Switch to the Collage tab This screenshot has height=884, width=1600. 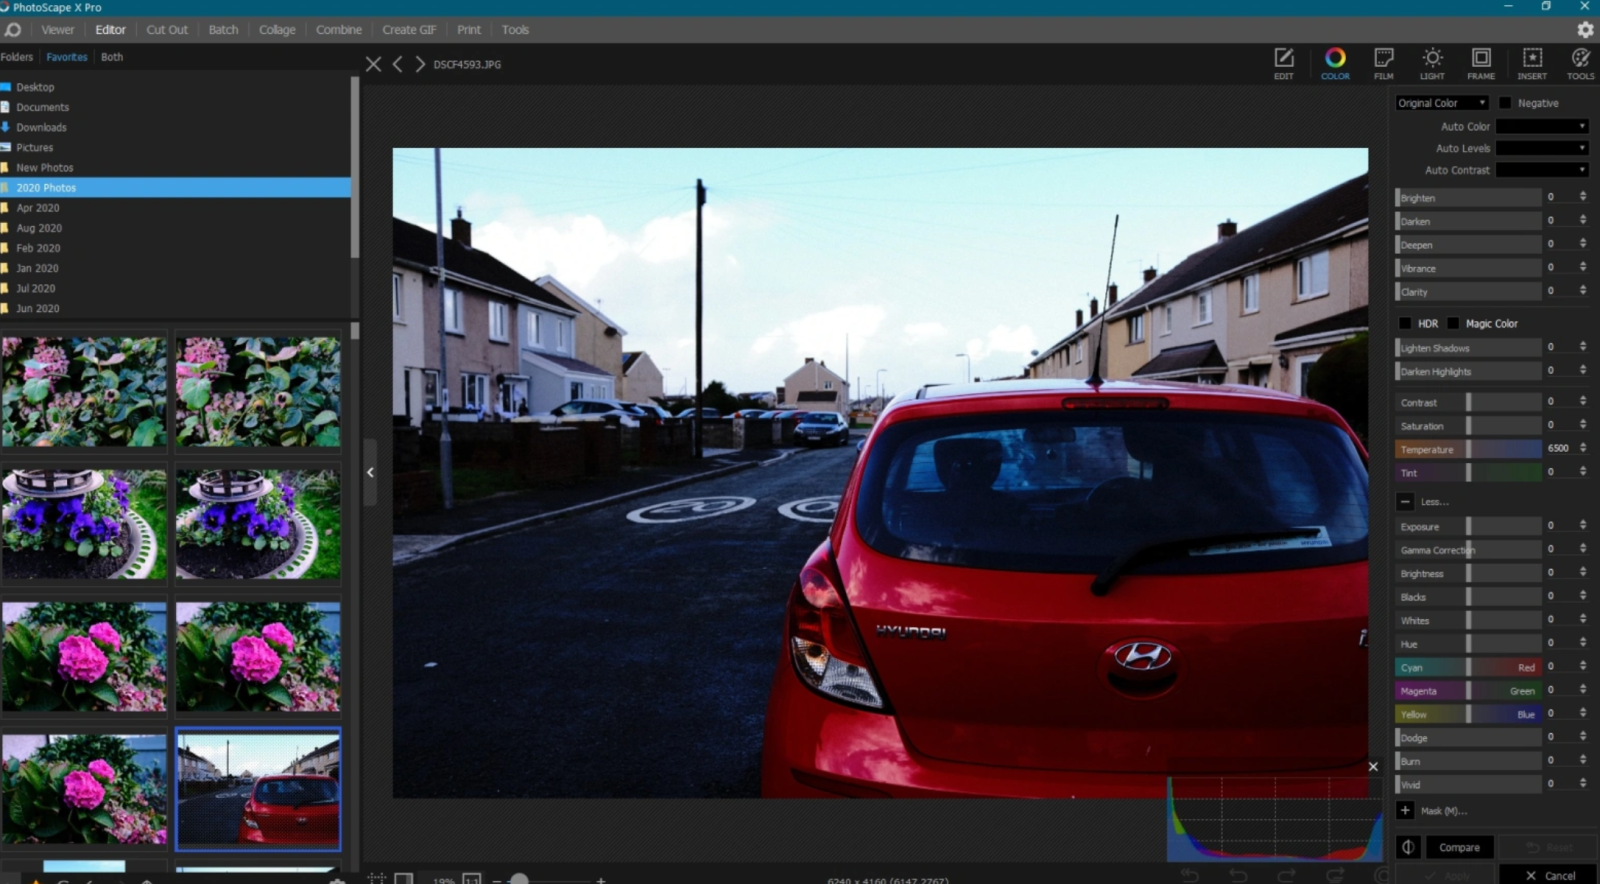pos(277,30)
